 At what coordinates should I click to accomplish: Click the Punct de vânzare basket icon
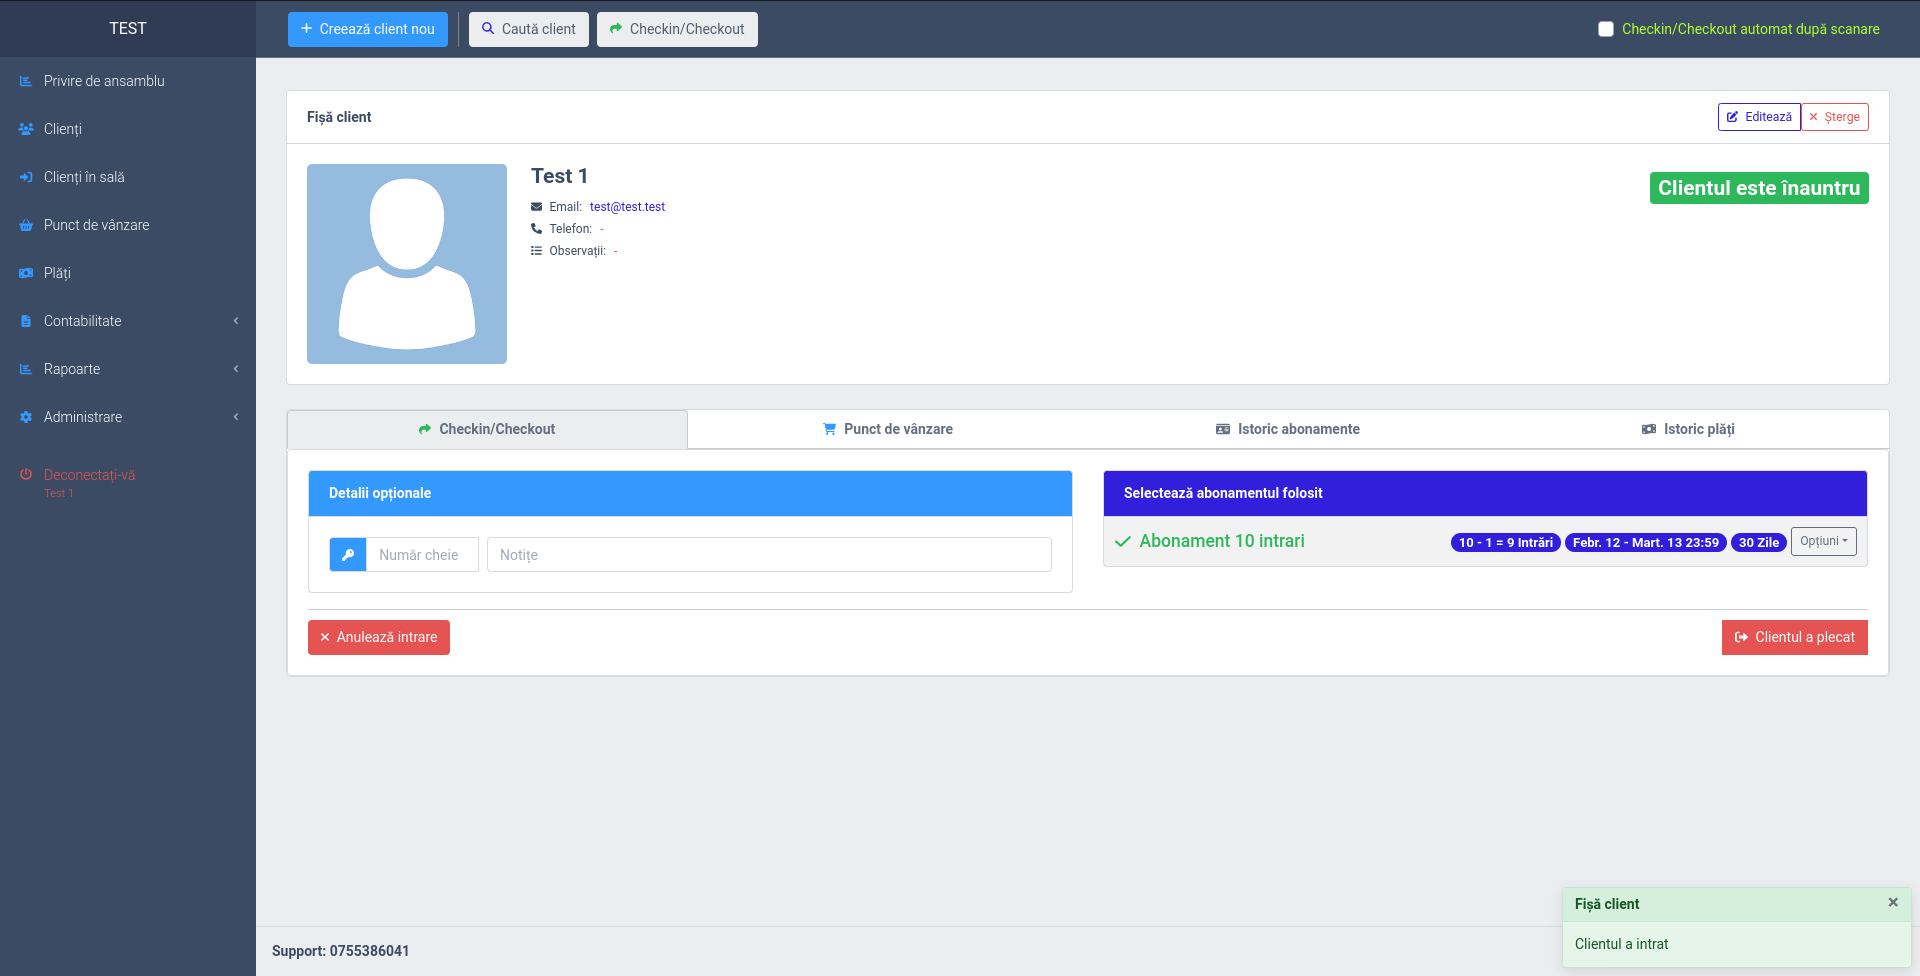[26, 225]
